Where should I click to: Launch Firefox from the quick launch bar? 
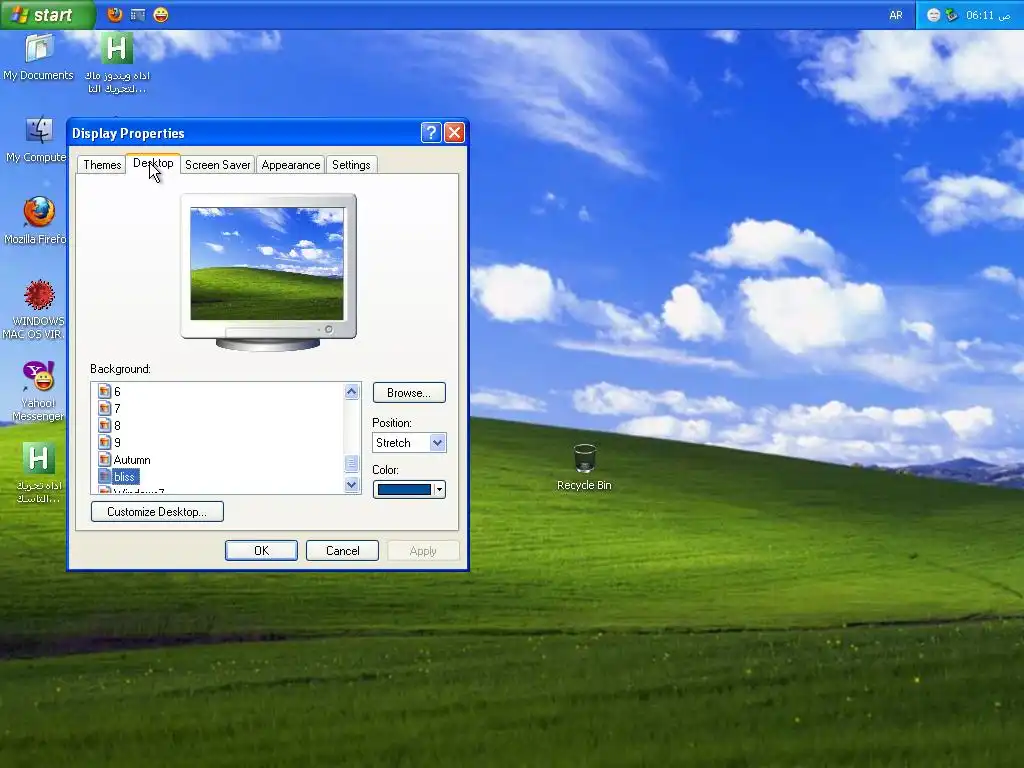pyautogui.click(x=115, y=14)
